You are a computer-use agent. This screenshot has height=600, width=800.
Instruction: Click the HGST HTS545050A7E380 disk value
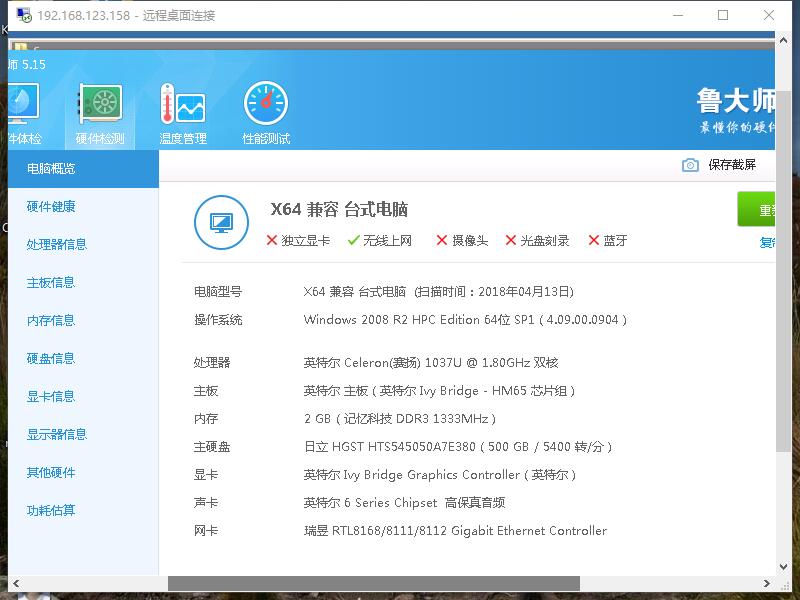coord(458,447)
